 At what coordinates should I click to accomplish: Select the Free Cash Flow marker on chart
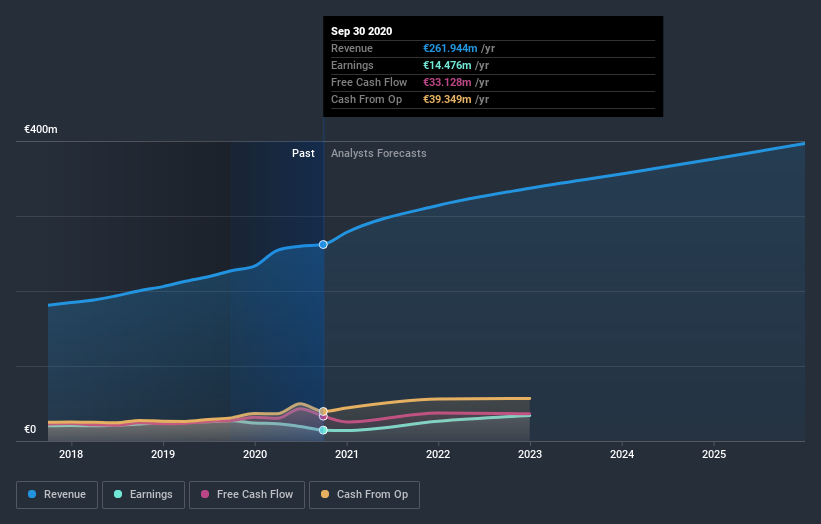click(x=323, y=416)
